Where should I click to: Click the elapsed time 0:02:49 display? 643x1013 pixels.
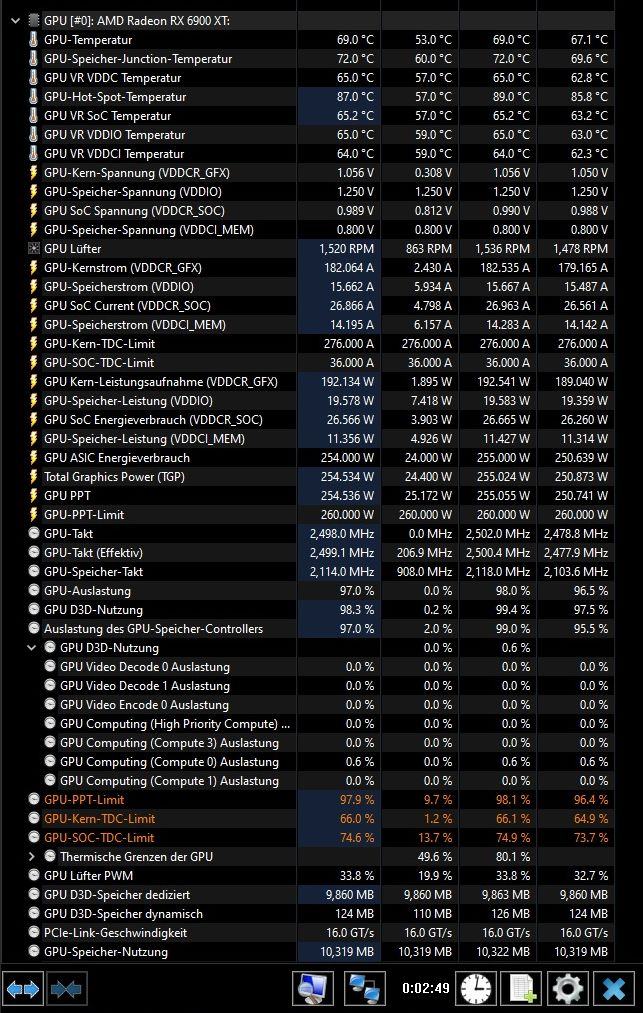click(425, 988)
